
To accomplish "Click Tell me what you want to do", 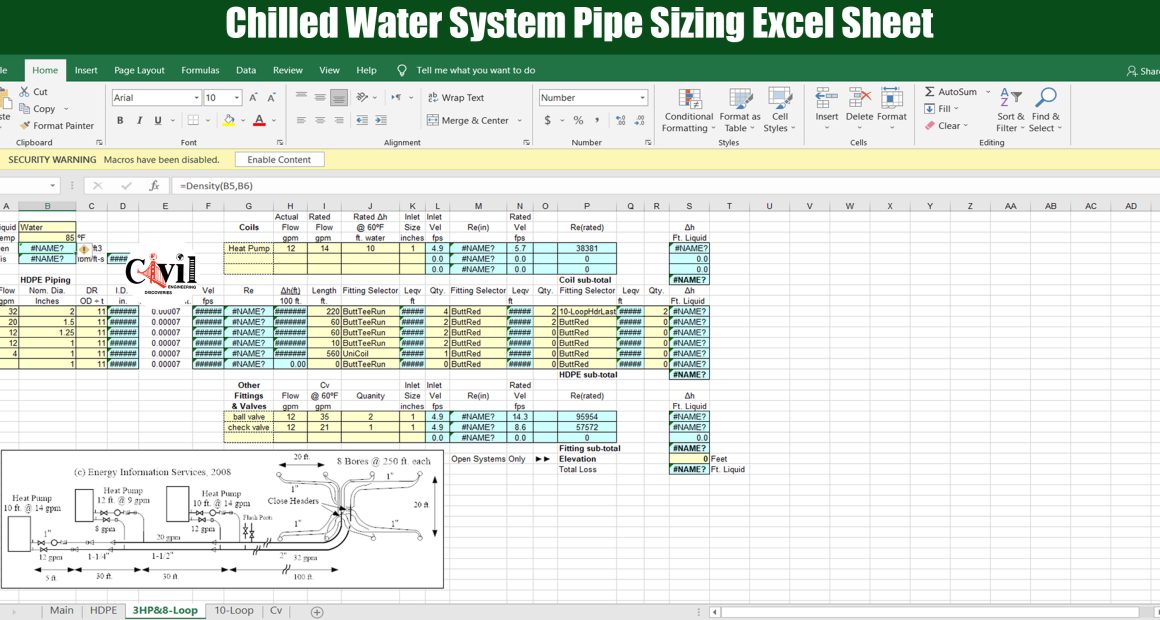I will tap(476, 70).
